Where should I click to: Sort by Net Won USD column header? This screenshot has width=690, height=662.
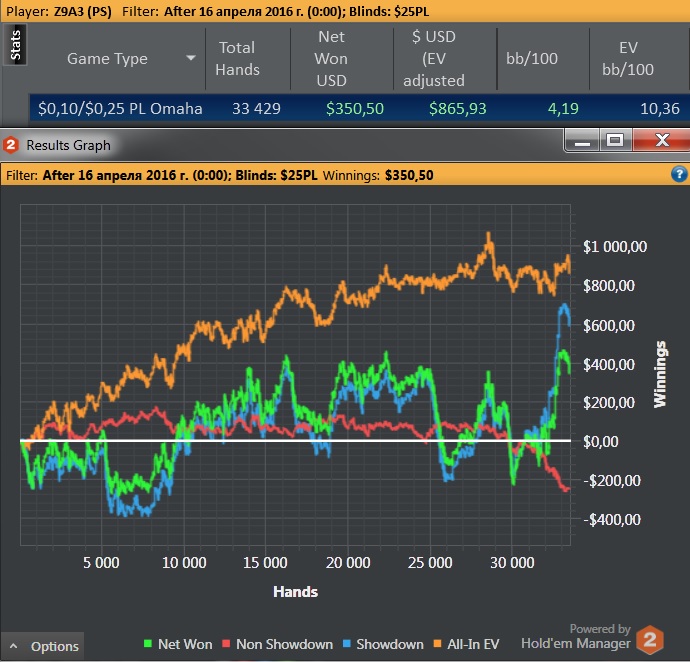[x=331, y=59]
